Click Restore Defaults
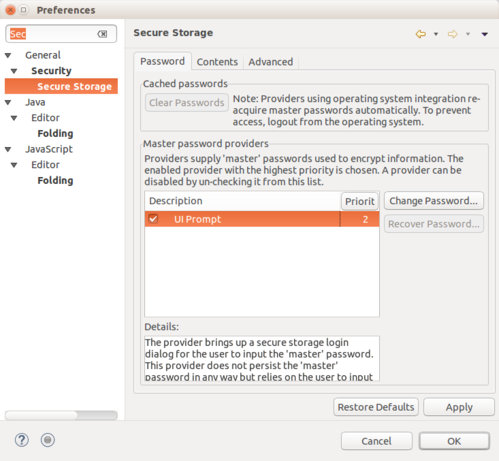 [x=376, y=407]
